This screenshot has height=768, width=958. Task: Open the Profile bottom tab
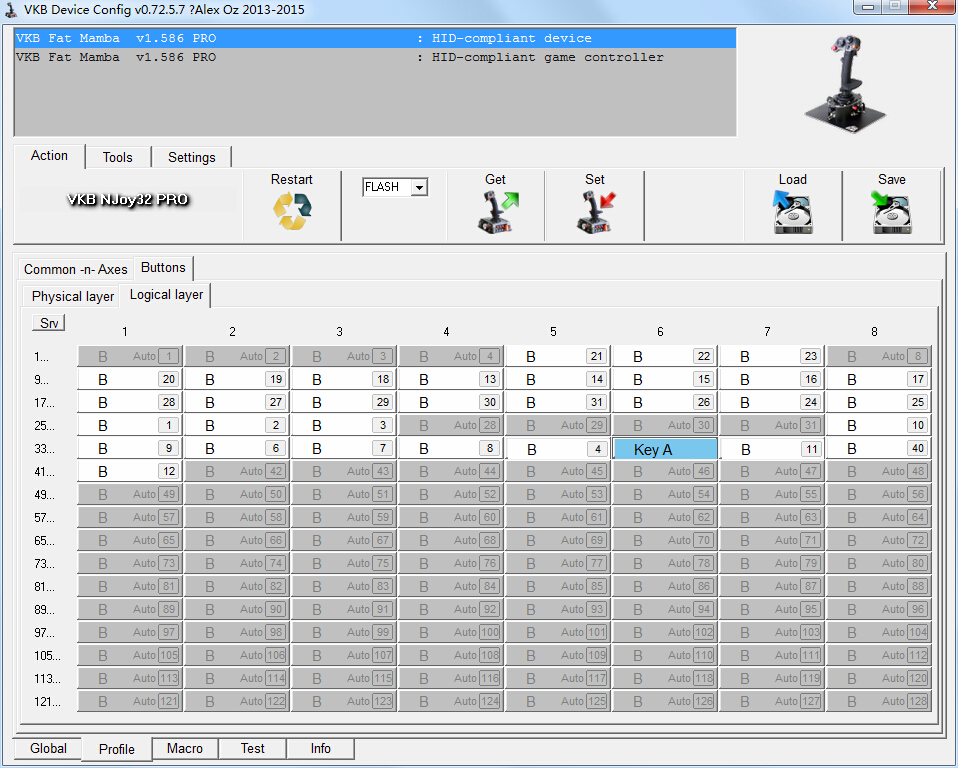tap(117, 749)
